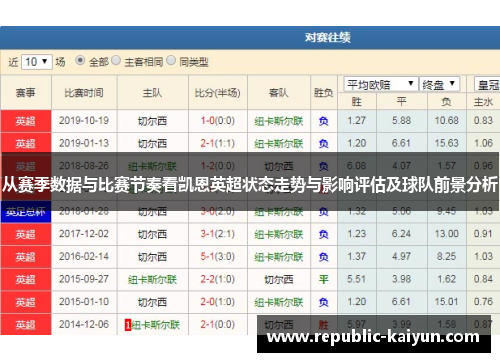Viewport: 500px width, 362px height.
Task: Click the odds value 5.51
Action: point(357,279)
